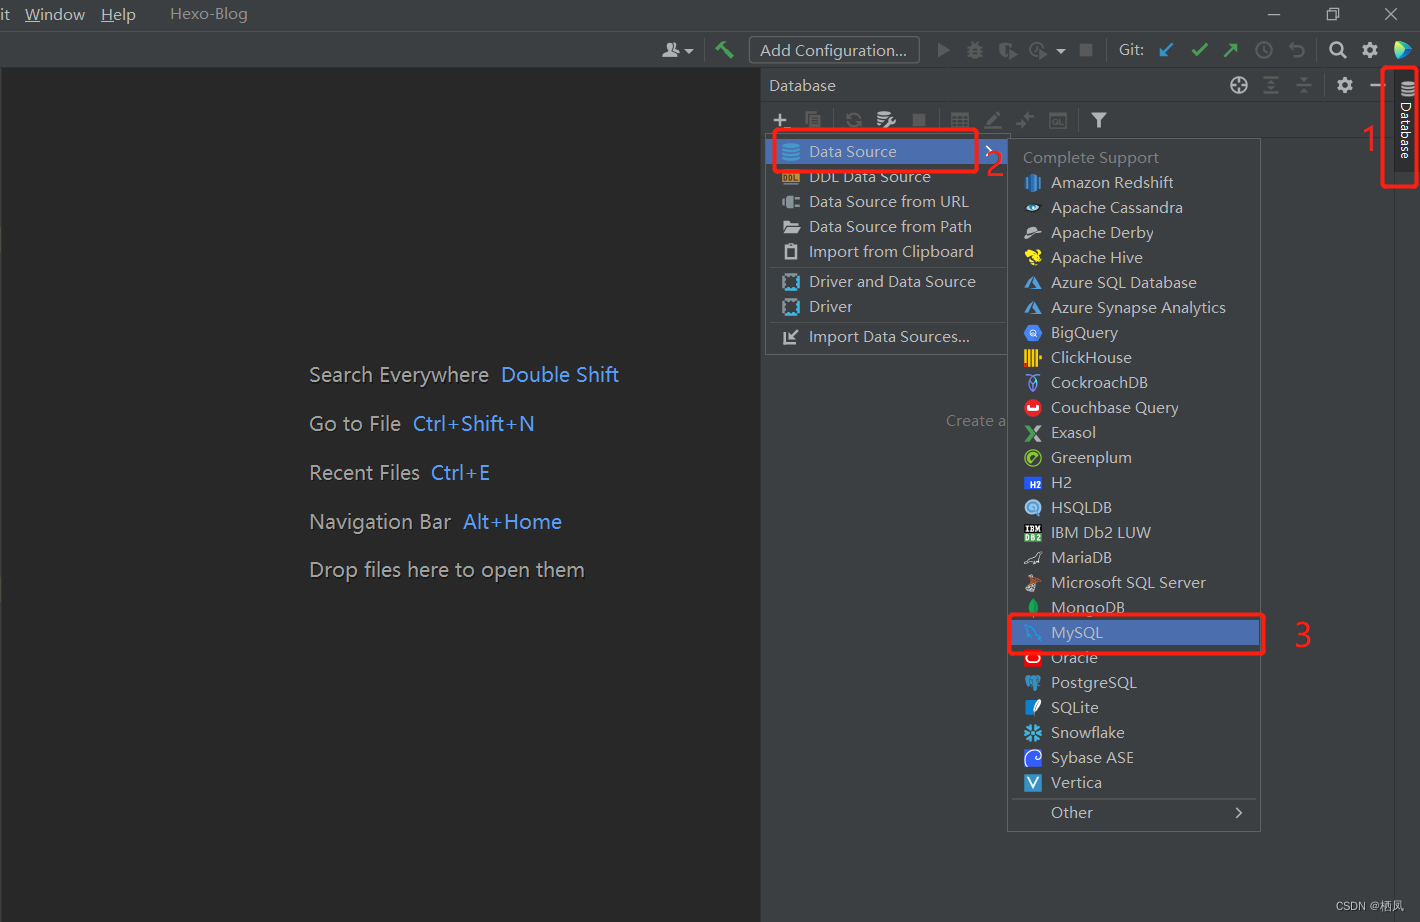Select MySQL data source
1420x922 pixels.
(1134, 632)
